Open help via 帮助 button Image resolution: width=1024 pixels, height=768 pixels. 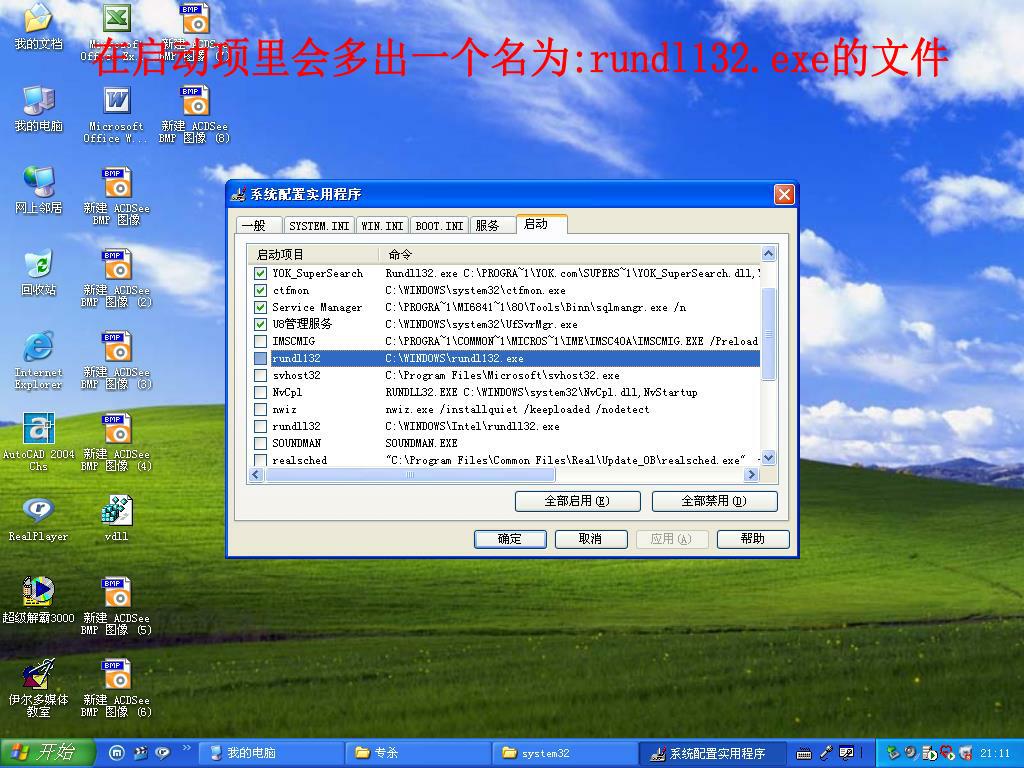tap(753, 539)
